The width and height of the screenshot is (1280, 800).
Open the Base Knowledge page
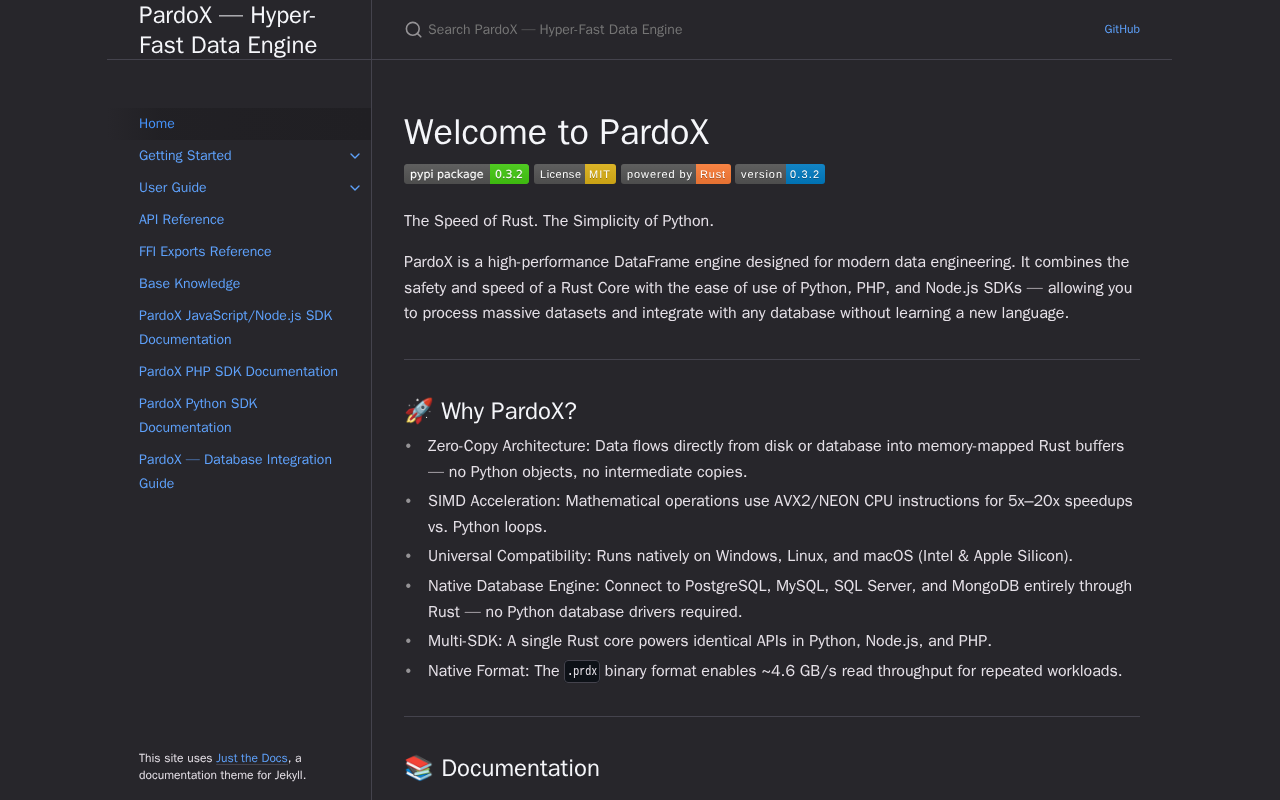tap(189, 284)
